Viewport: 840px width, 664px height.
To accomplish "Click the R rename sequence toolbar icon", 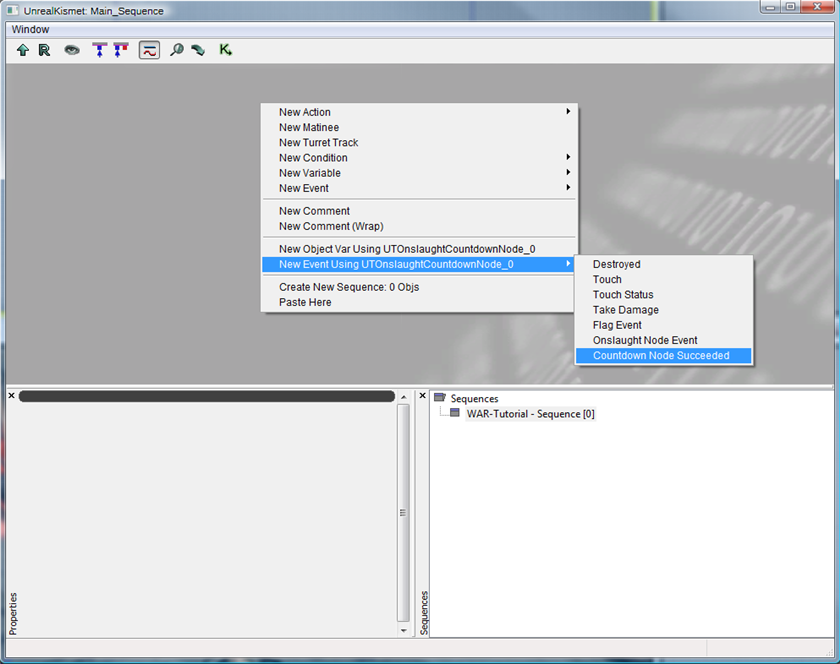I will tap(44, 50).
